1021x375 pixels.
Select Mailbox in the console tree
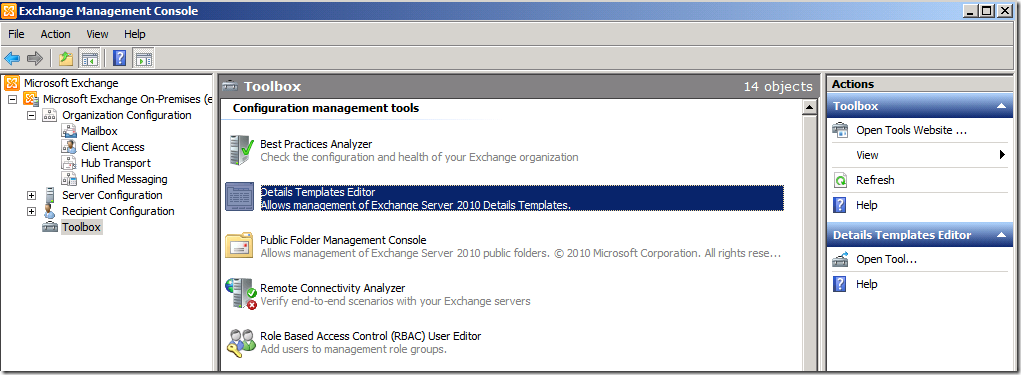[x=99, y=131]
